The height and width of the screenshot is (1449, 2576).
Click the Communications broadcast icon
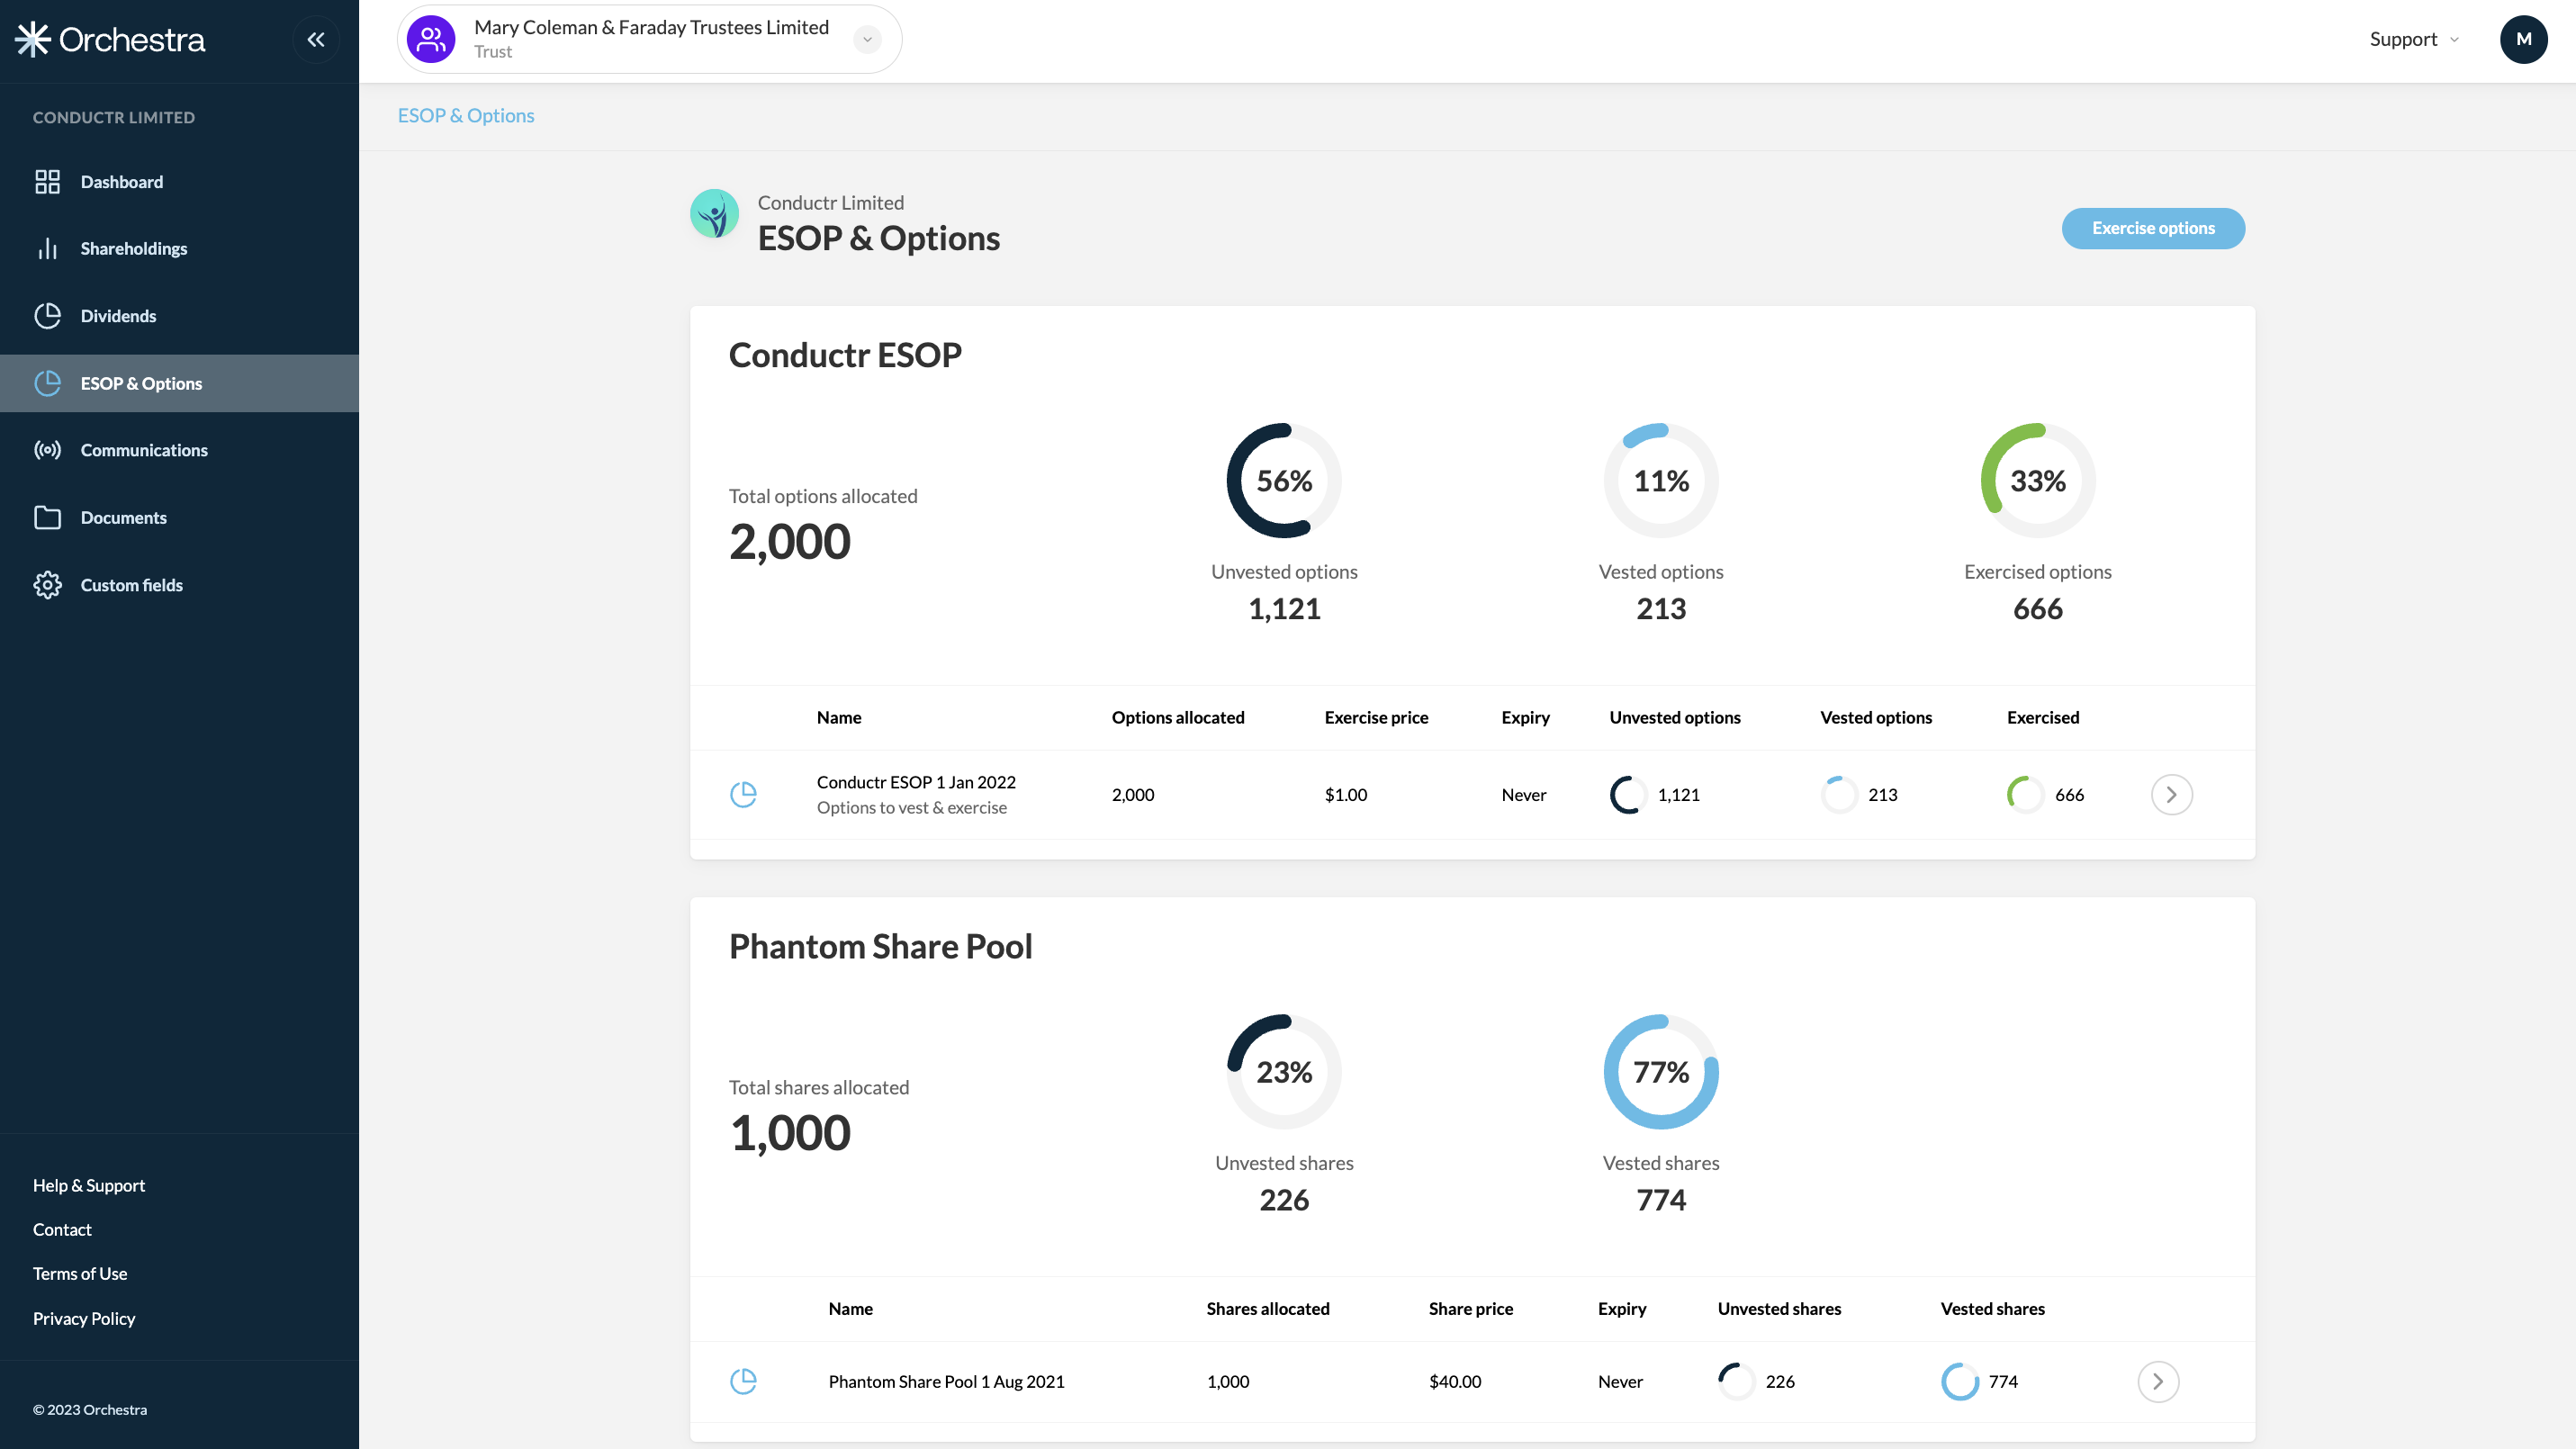click(x=47, y=450)
